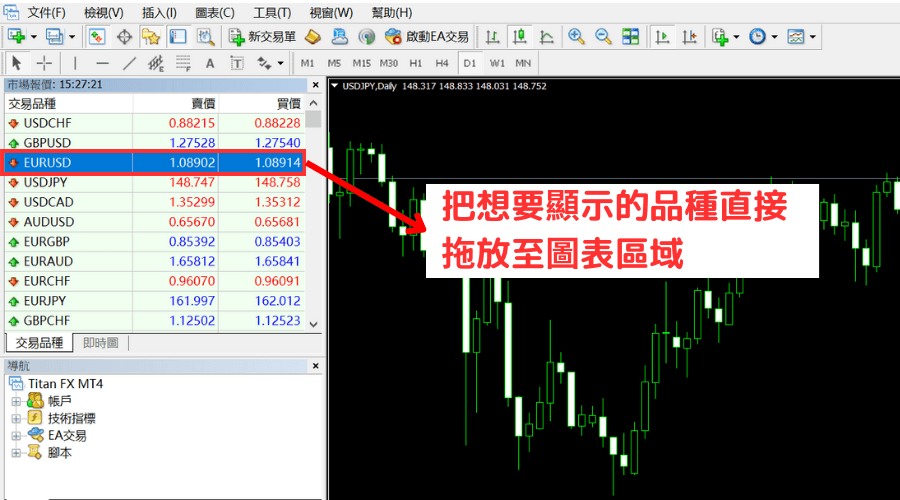Open the New Chart dropdown arrow
This screenshot has width=900, height=500.
[34, 37]
